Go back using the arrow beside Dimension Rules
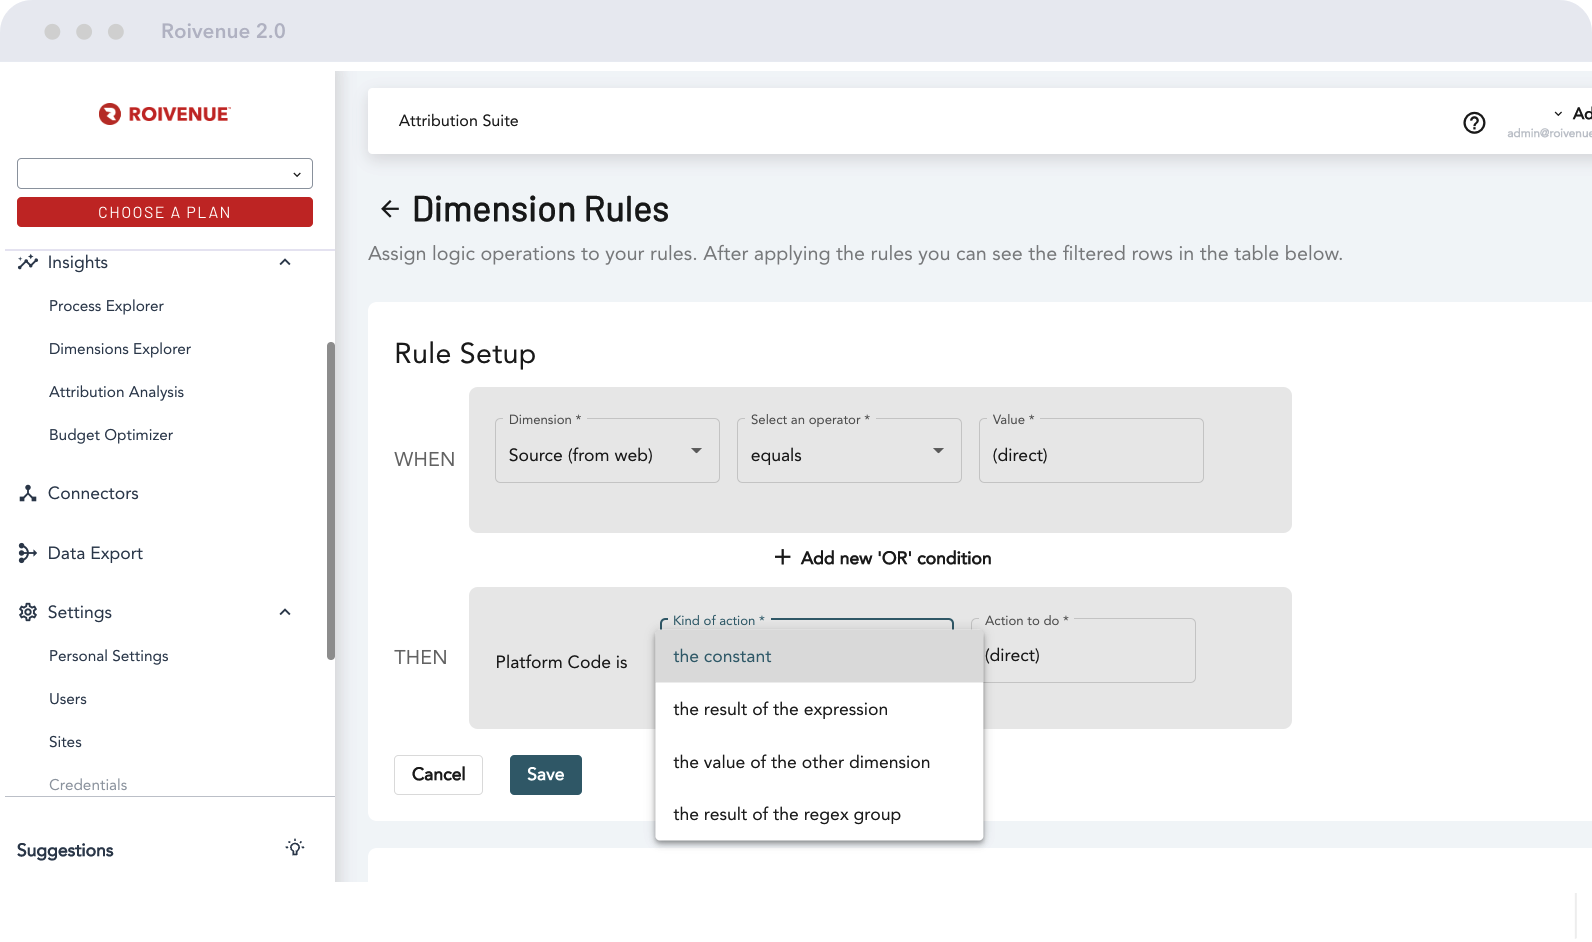 pyautogui.click(x=390, y=209)
